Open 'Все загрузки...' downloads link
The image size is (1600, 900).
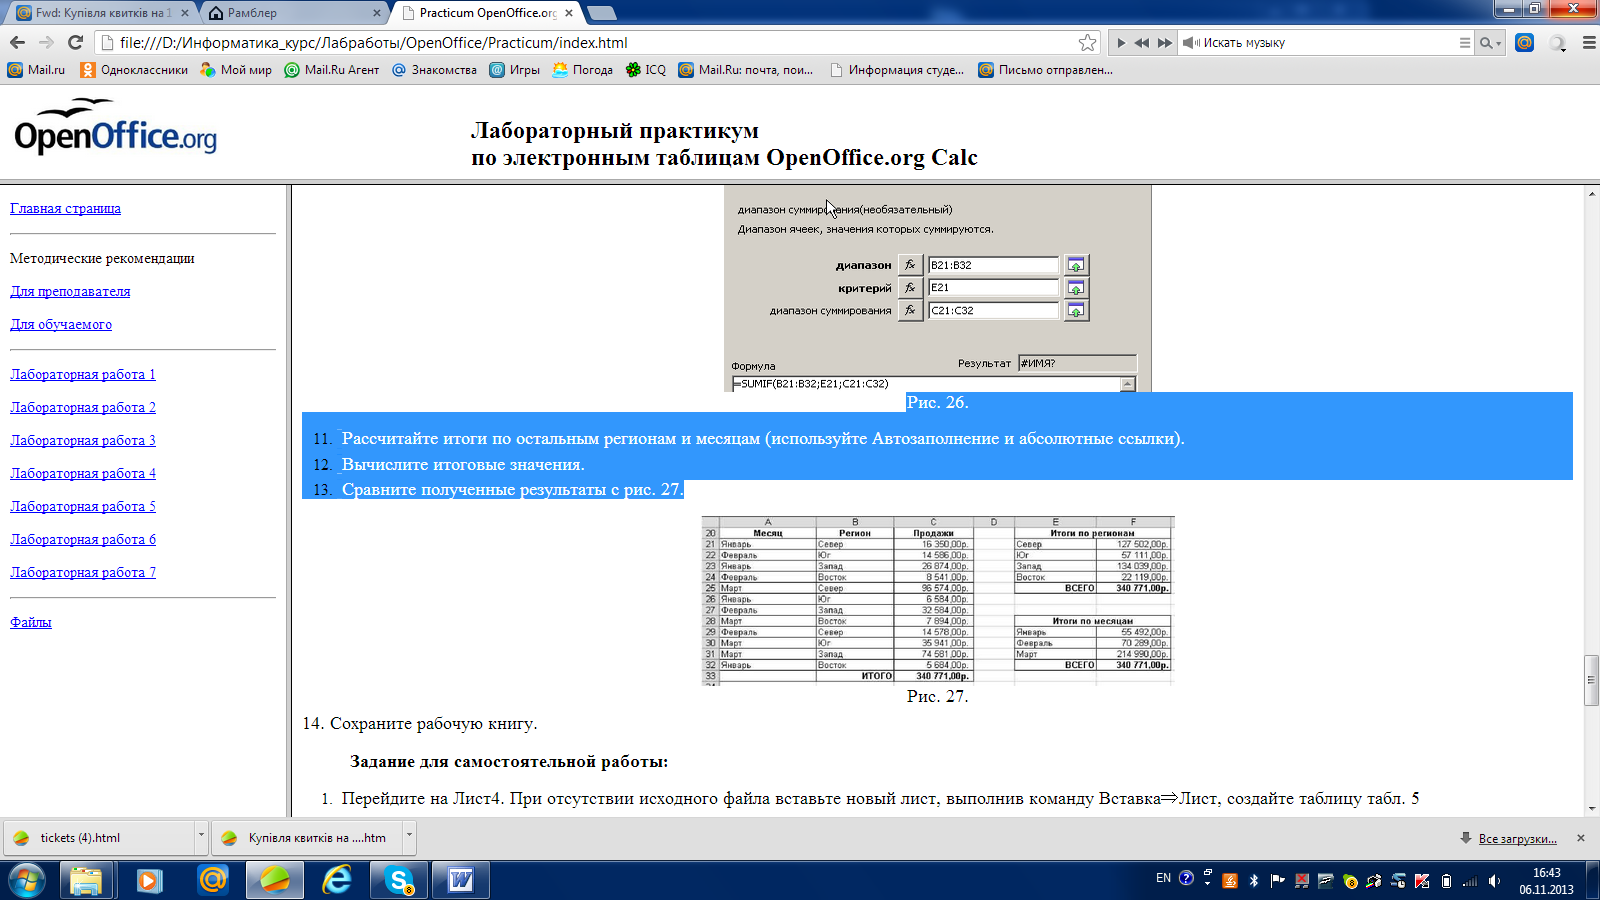(x=1517, y=838)
